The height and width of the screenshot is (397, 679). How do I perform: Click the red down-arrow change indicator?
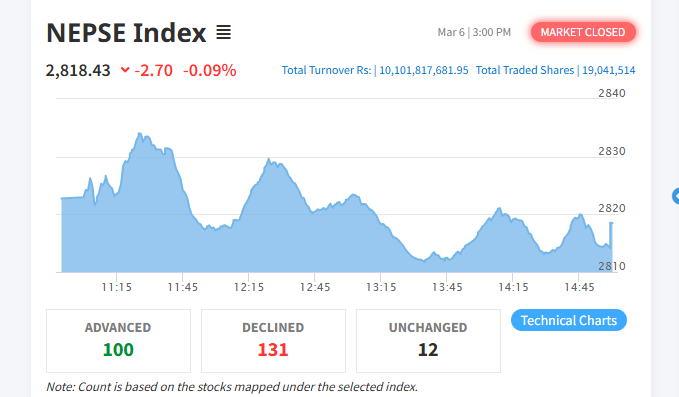125,70
